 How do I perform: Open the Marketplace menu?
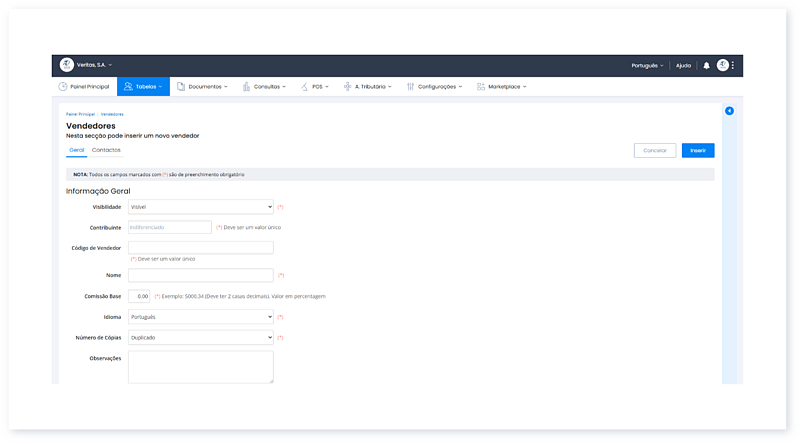pos(502,87)
